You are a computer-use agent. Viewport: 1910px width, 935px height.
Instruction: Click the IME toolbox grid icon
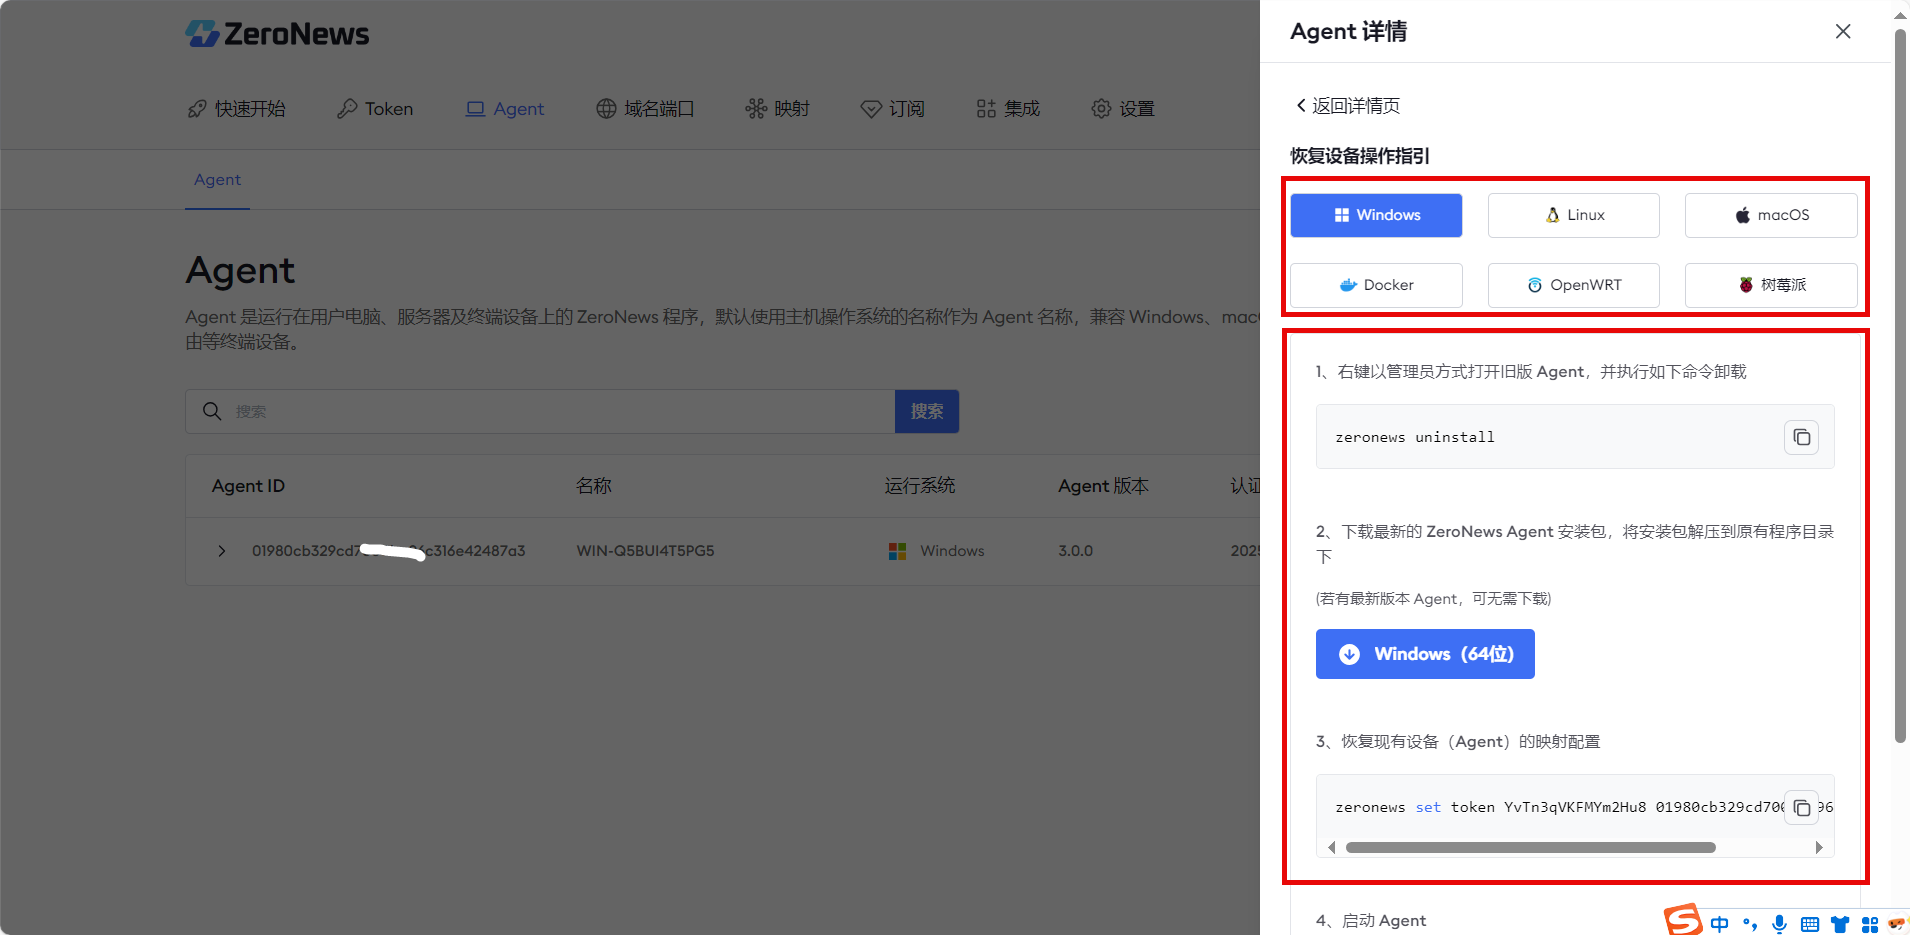click(1869, 924)
